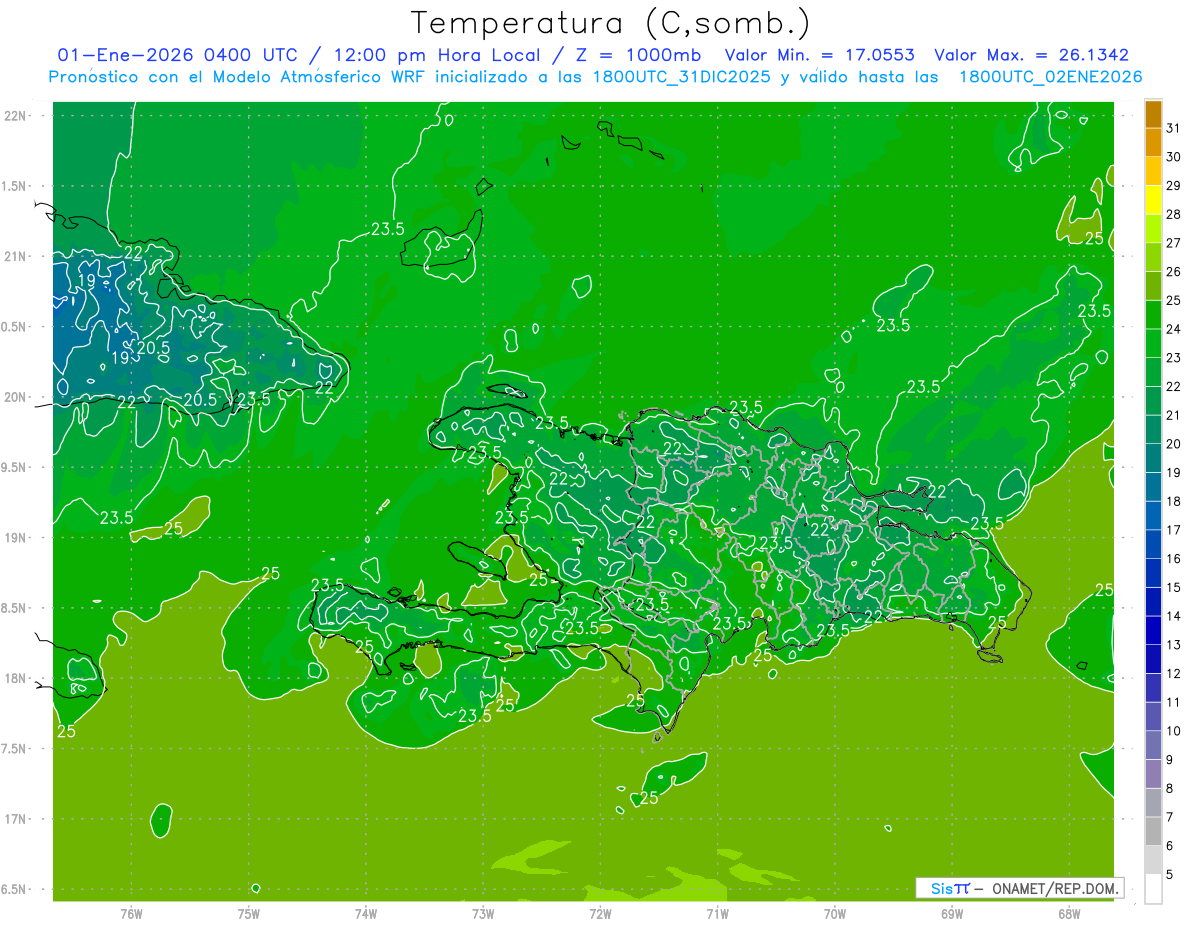This screenshot has height=927, width=1200.
Task: Click legend label 21 on the color scale
Action: pos(1173,415)
